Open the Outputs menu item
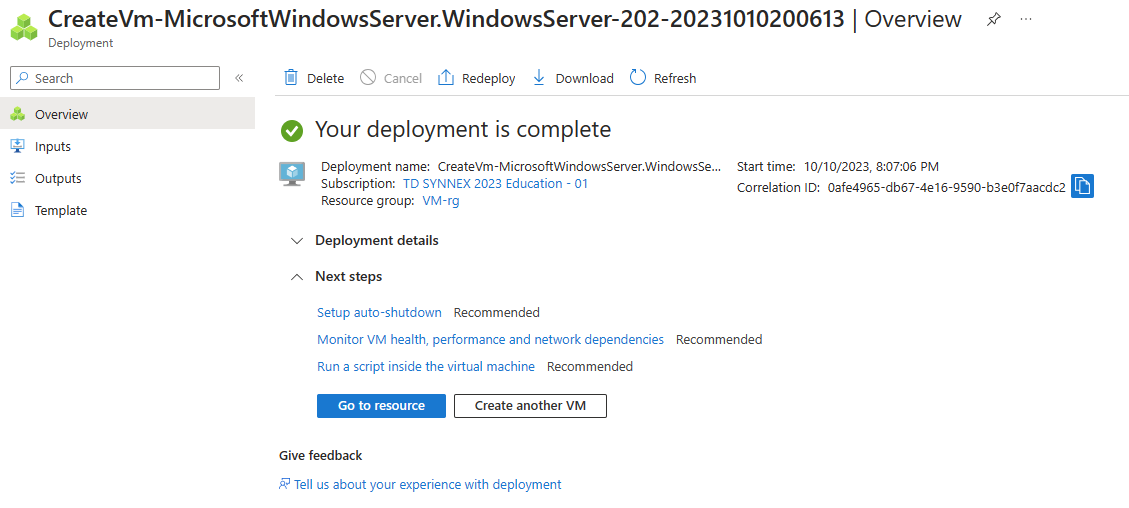Screen dimensions: 1129x508 pyautogui.click(x=127, y=178)
